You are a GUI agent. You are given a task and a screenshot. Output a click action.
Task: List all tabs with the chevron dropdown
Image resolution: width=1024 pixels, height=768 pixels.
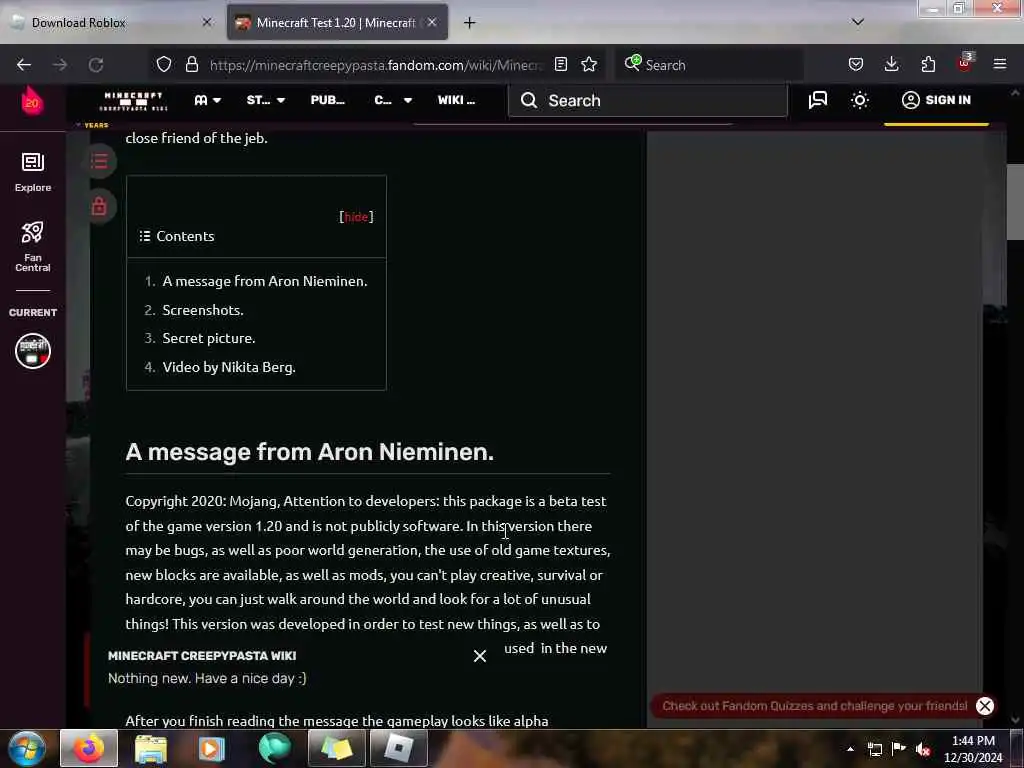(x=857, y=22)
